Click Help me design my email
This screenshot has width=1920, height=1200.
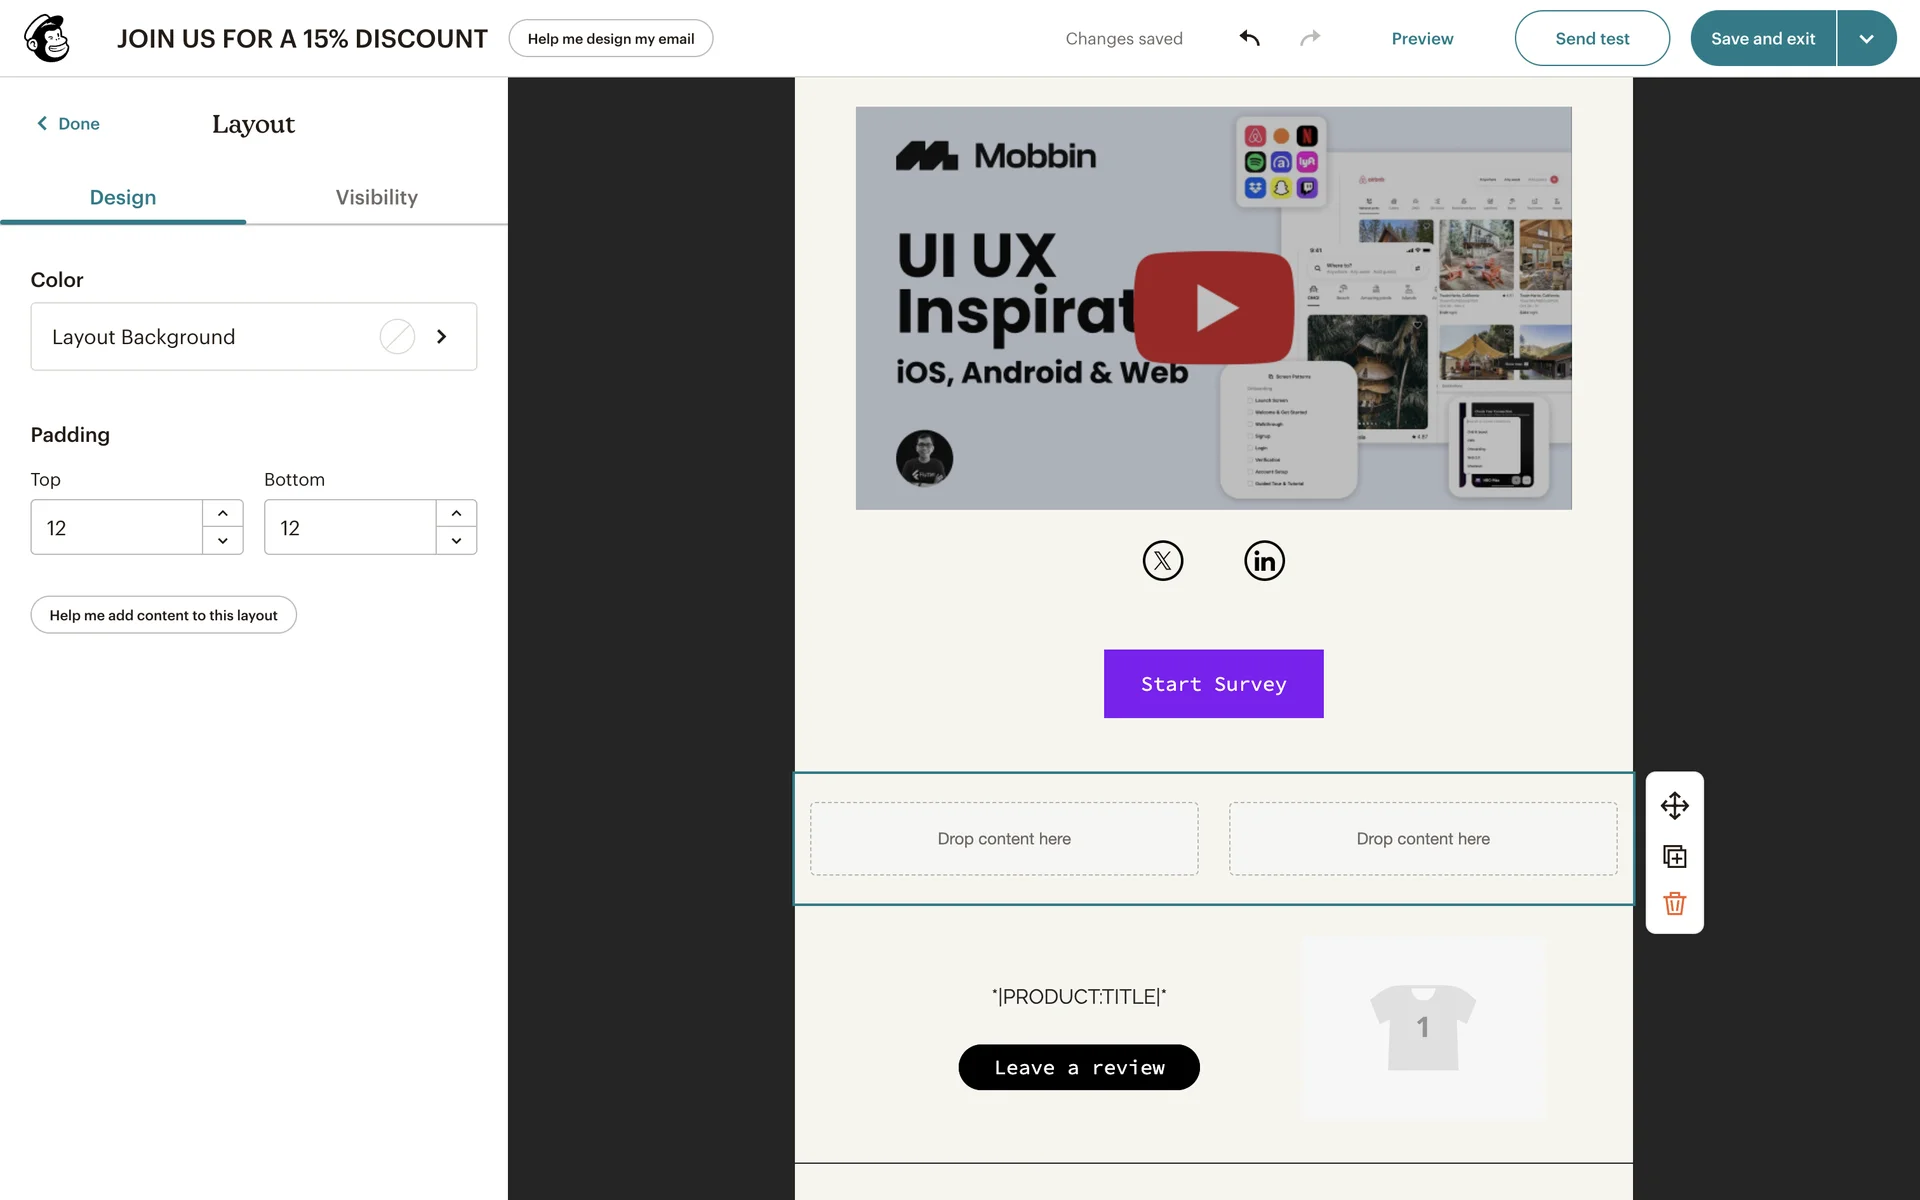pos(610,38)
